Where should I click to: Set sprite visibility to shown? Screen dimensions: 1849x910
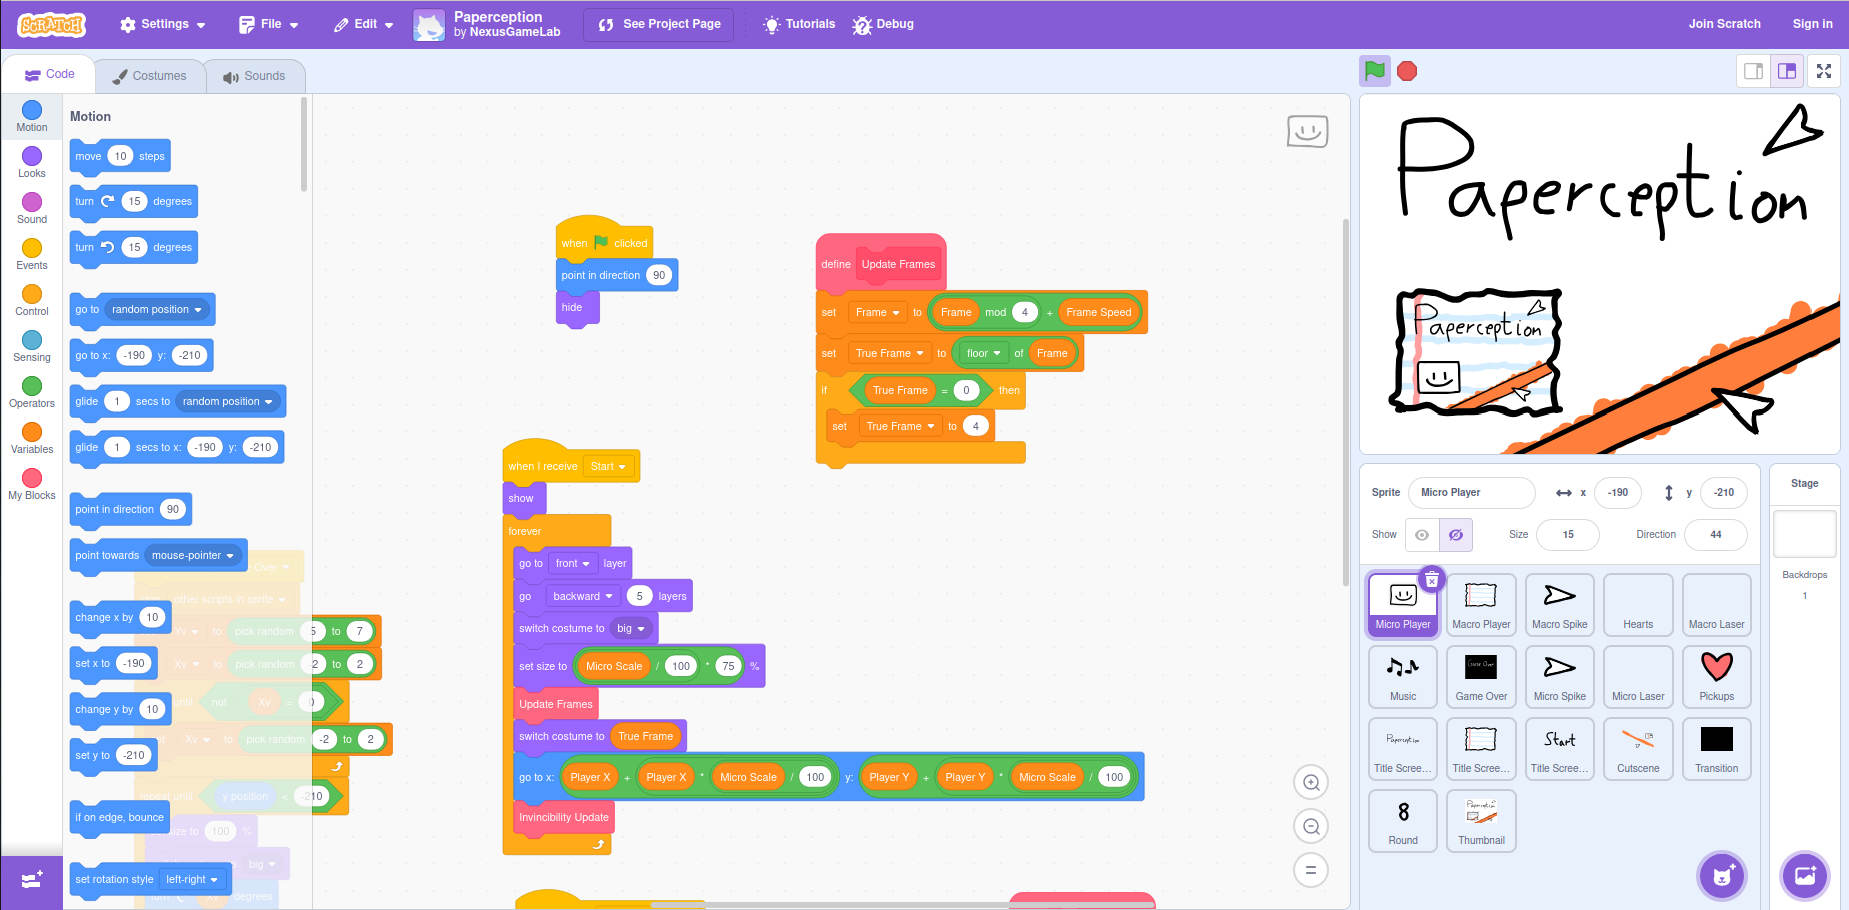[1422, 535]
